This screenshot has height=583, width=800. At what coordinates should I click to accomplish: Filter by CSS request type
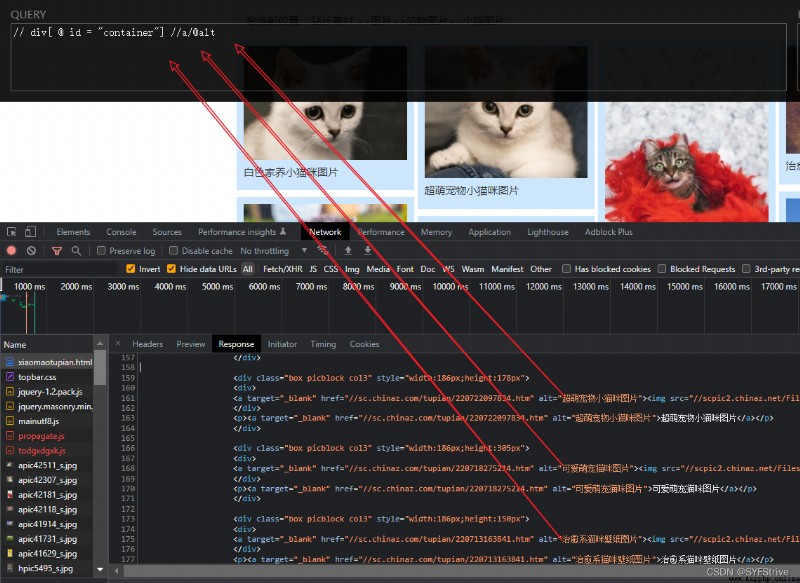pos(331,269)
